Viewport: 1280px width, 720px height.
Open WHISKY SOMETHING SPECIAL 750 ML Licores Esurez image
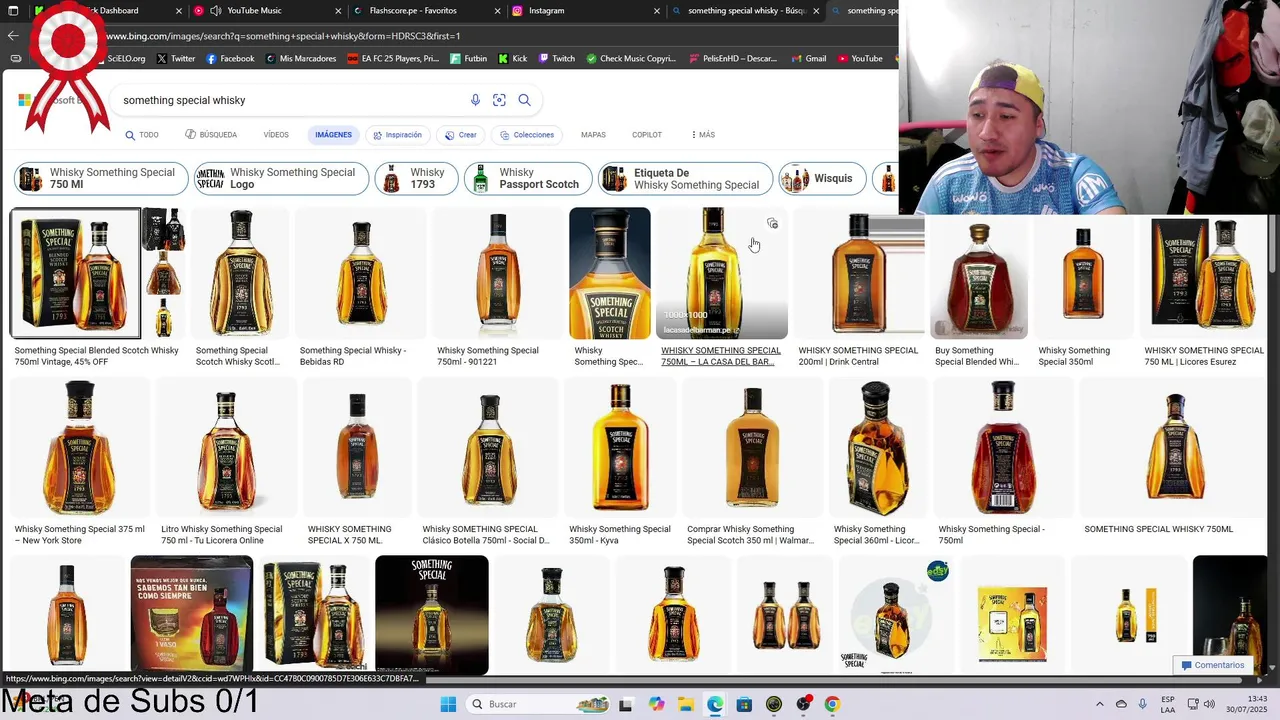tap(1202, 273)
